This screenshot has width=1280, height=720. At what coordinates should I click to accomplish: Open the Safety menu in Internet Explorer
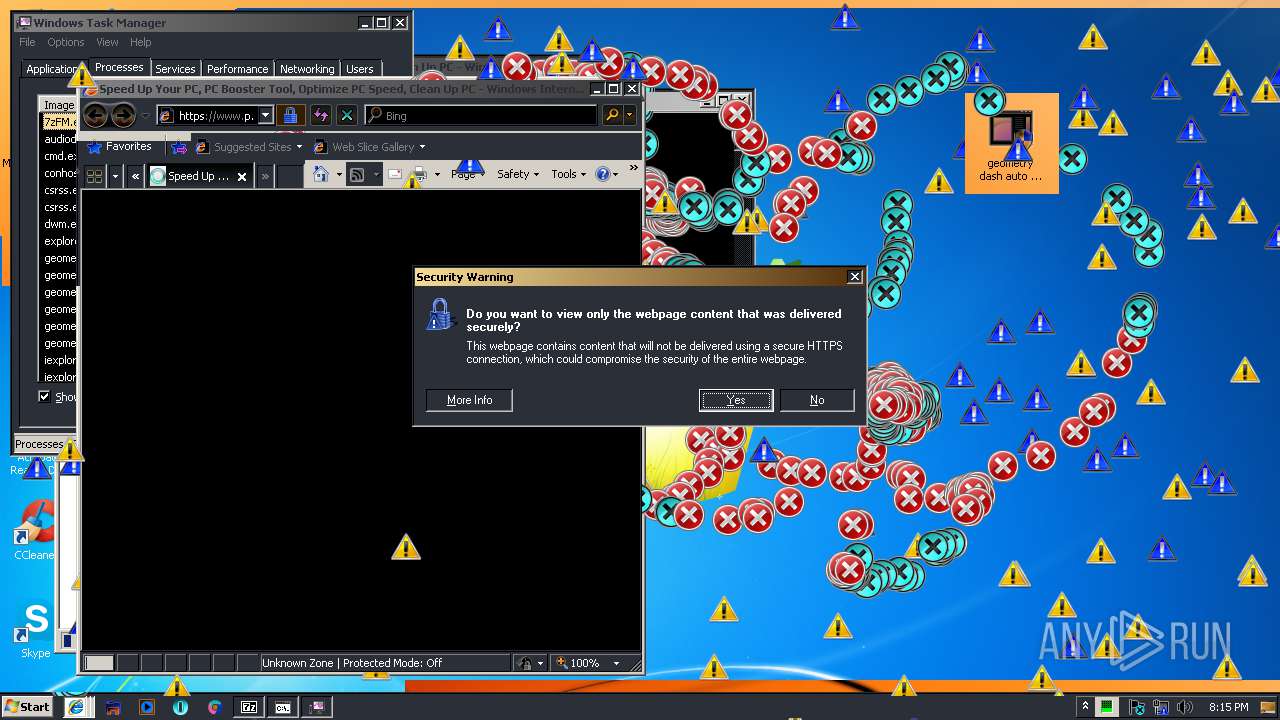pyautogui.click(x=518, y=174)
